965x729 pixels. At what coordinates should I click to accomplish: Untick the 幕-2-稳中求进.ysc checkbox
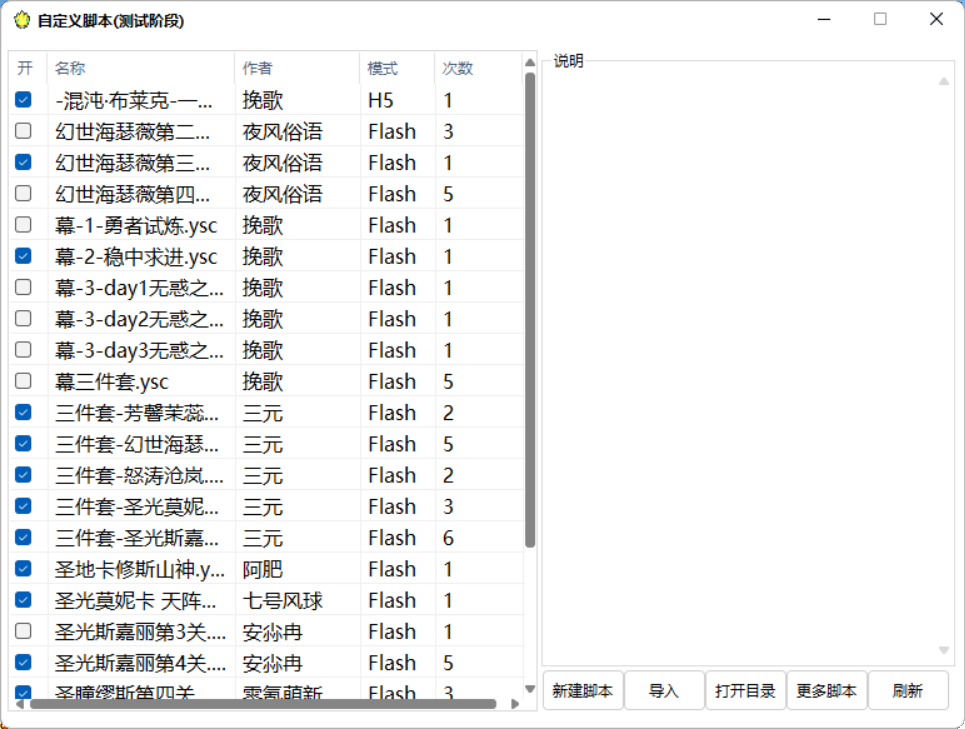[23, 256]
